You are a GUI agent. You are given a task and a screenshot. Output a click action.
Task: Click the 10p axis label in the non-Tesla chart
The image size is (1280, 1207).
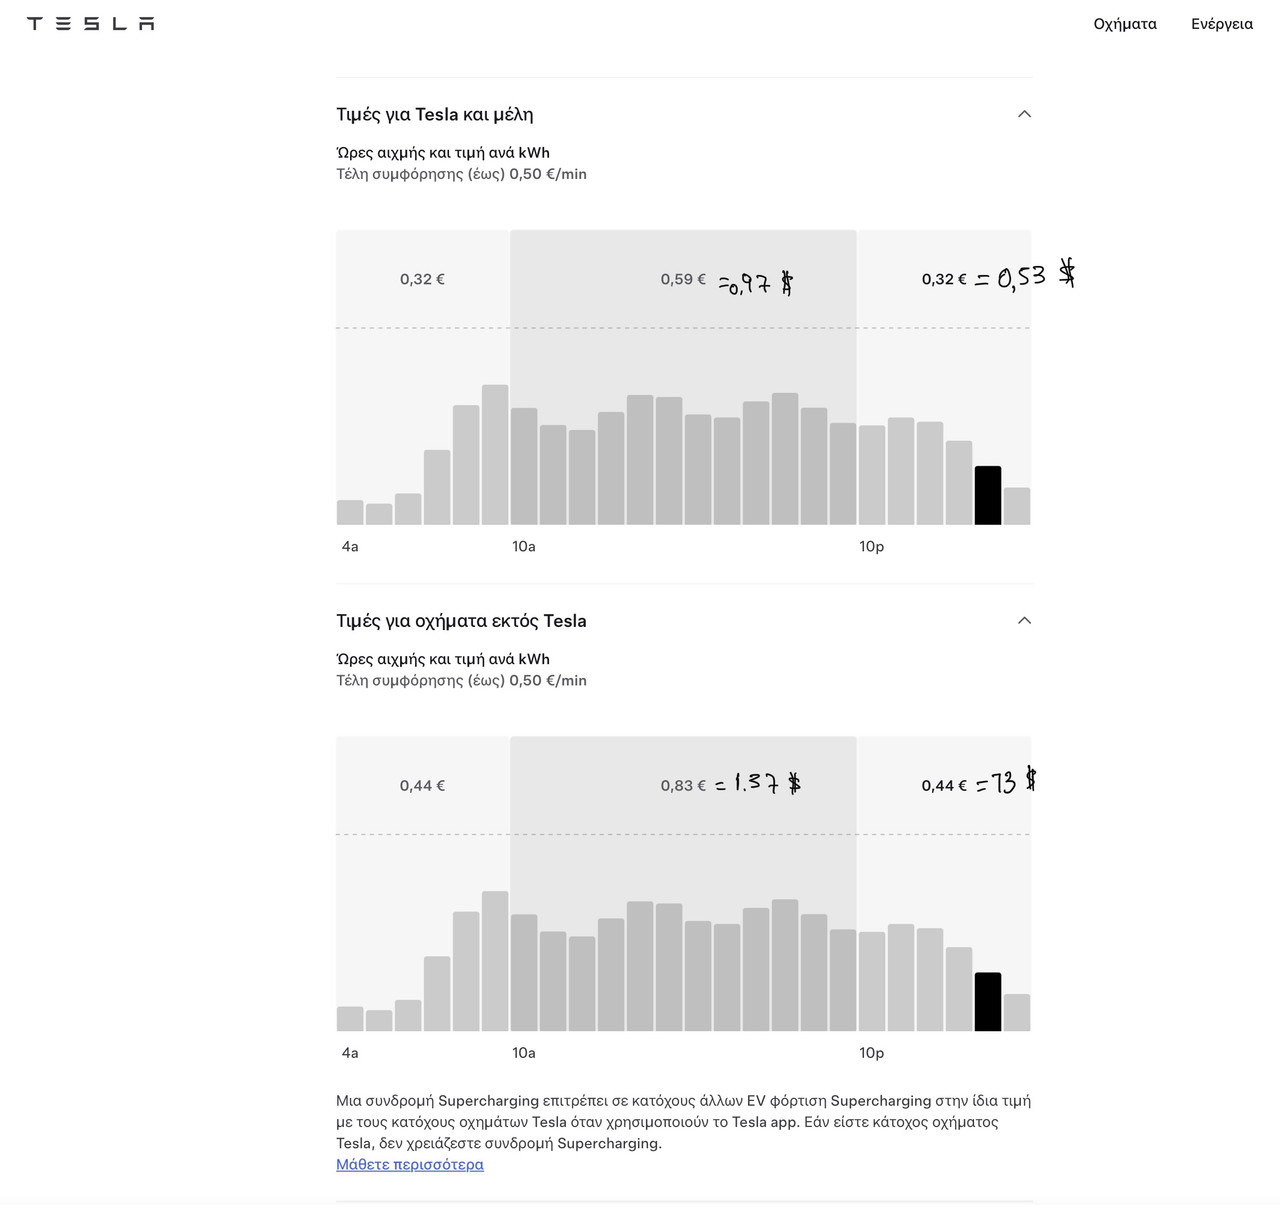871,1053
